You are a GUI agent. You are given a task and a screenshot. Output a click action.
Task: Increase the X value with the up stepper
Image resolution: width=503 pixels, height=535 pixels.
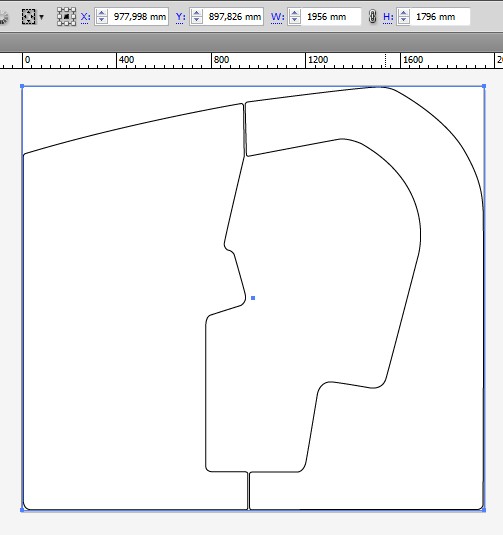click(102, 13)
